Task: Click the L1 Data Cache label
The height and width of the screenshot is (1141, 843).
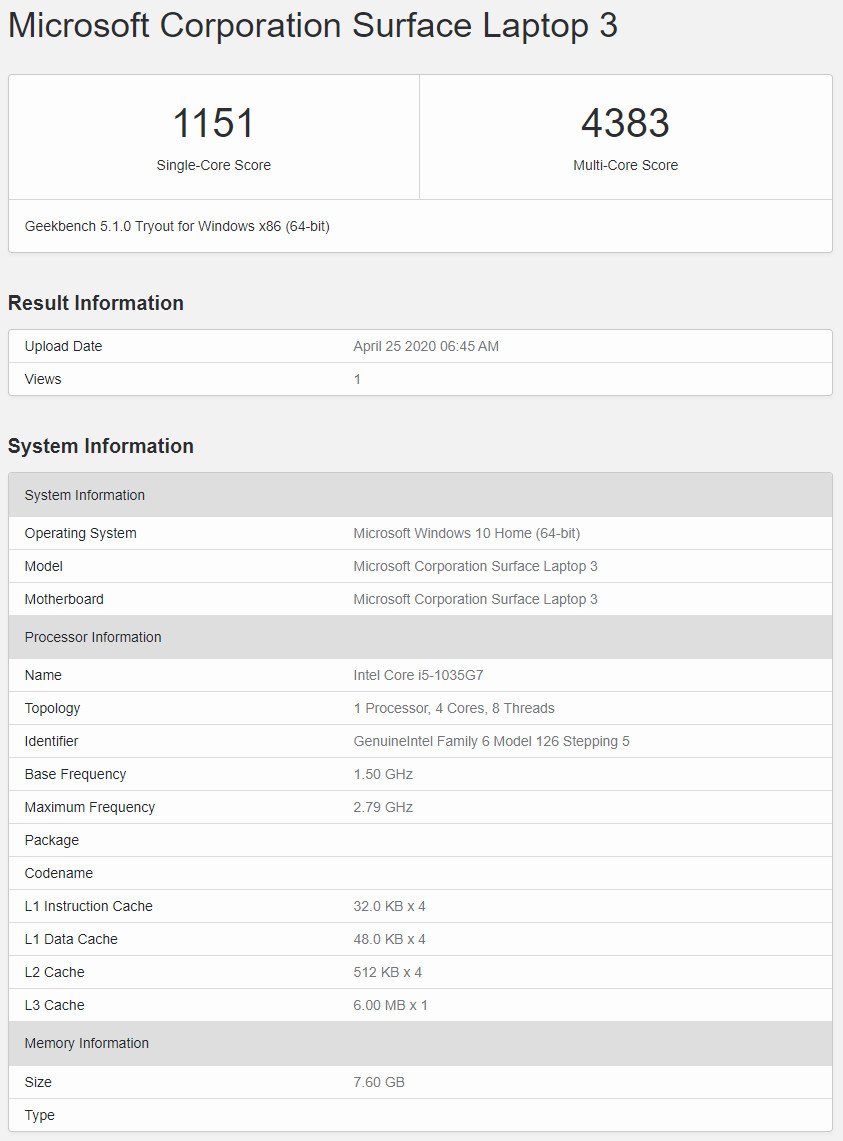Action: click(71, 939)
